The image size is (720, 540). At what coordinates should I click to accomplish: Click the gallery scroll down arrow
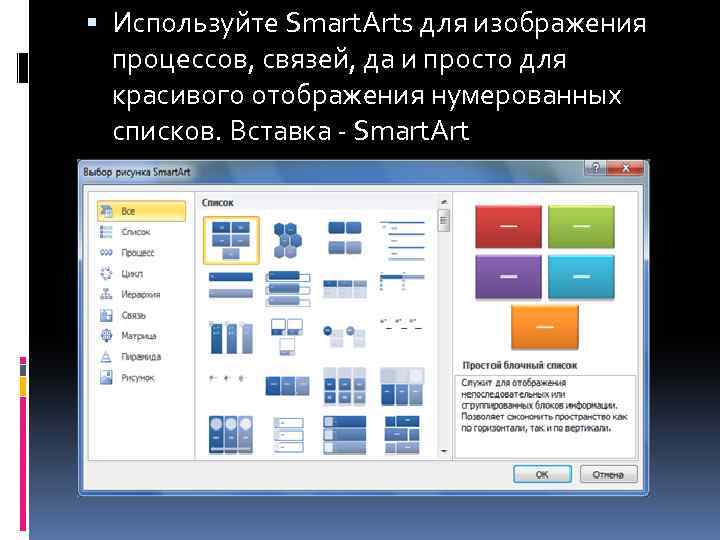[444, 451]
